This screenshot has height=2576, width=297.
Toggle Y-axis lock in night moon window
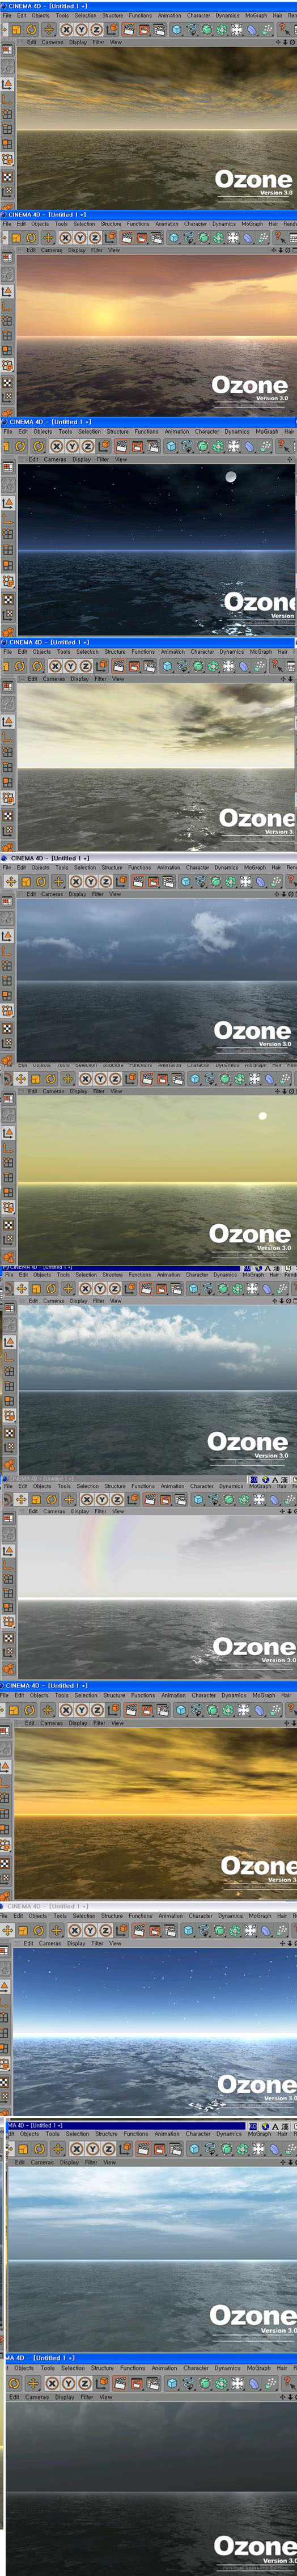72,446
